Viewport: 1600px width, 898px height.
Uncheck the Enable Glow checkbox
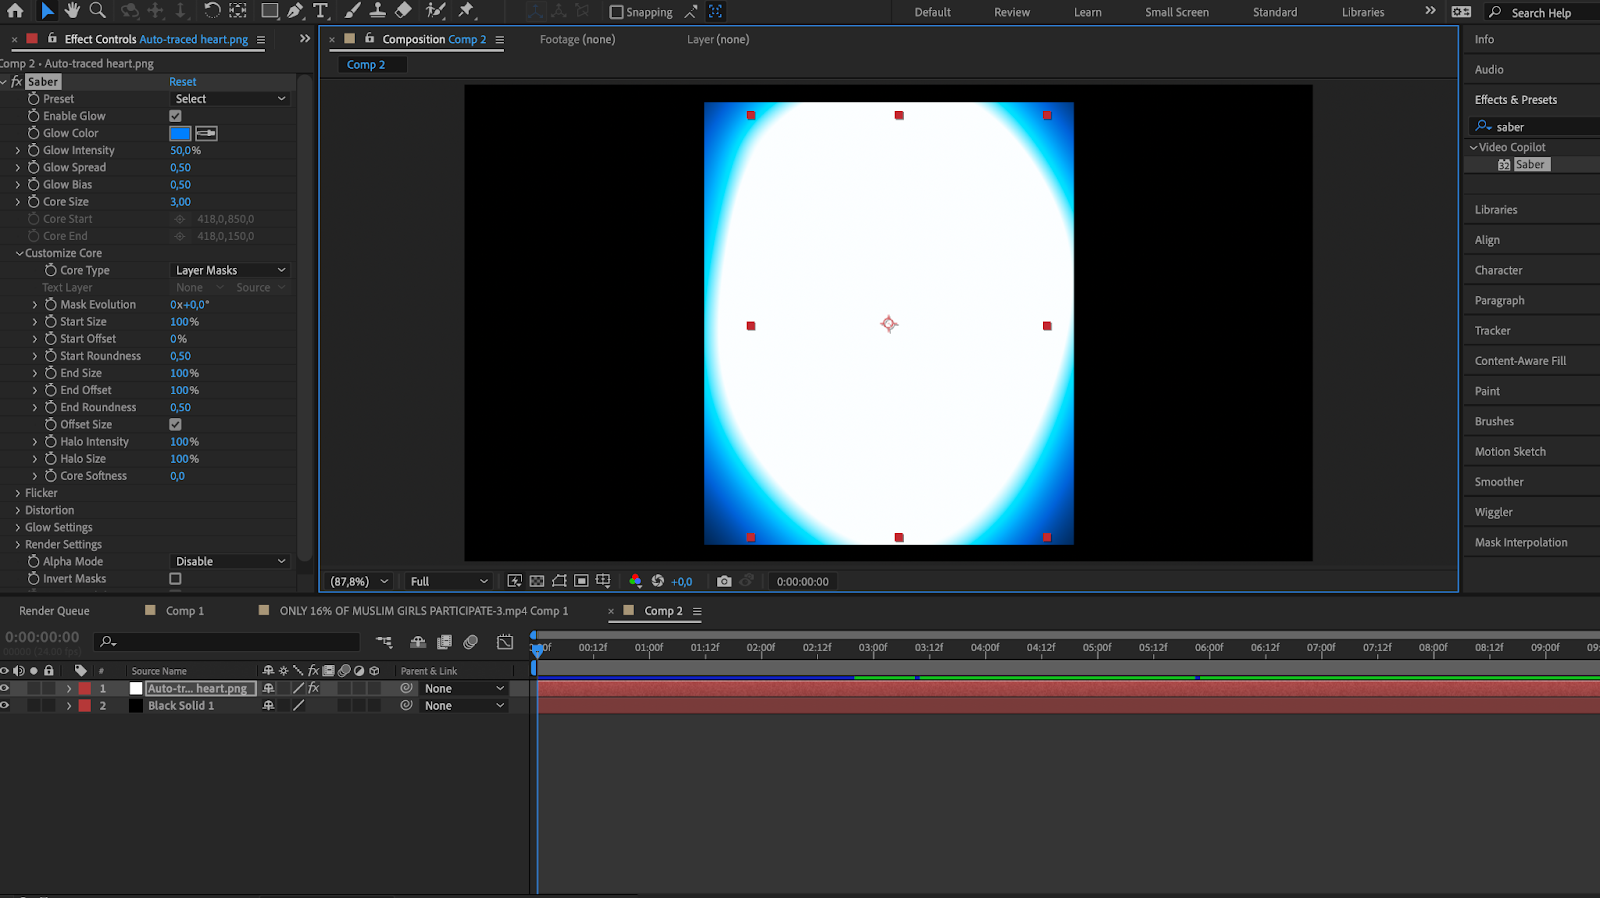pos(176,116)
